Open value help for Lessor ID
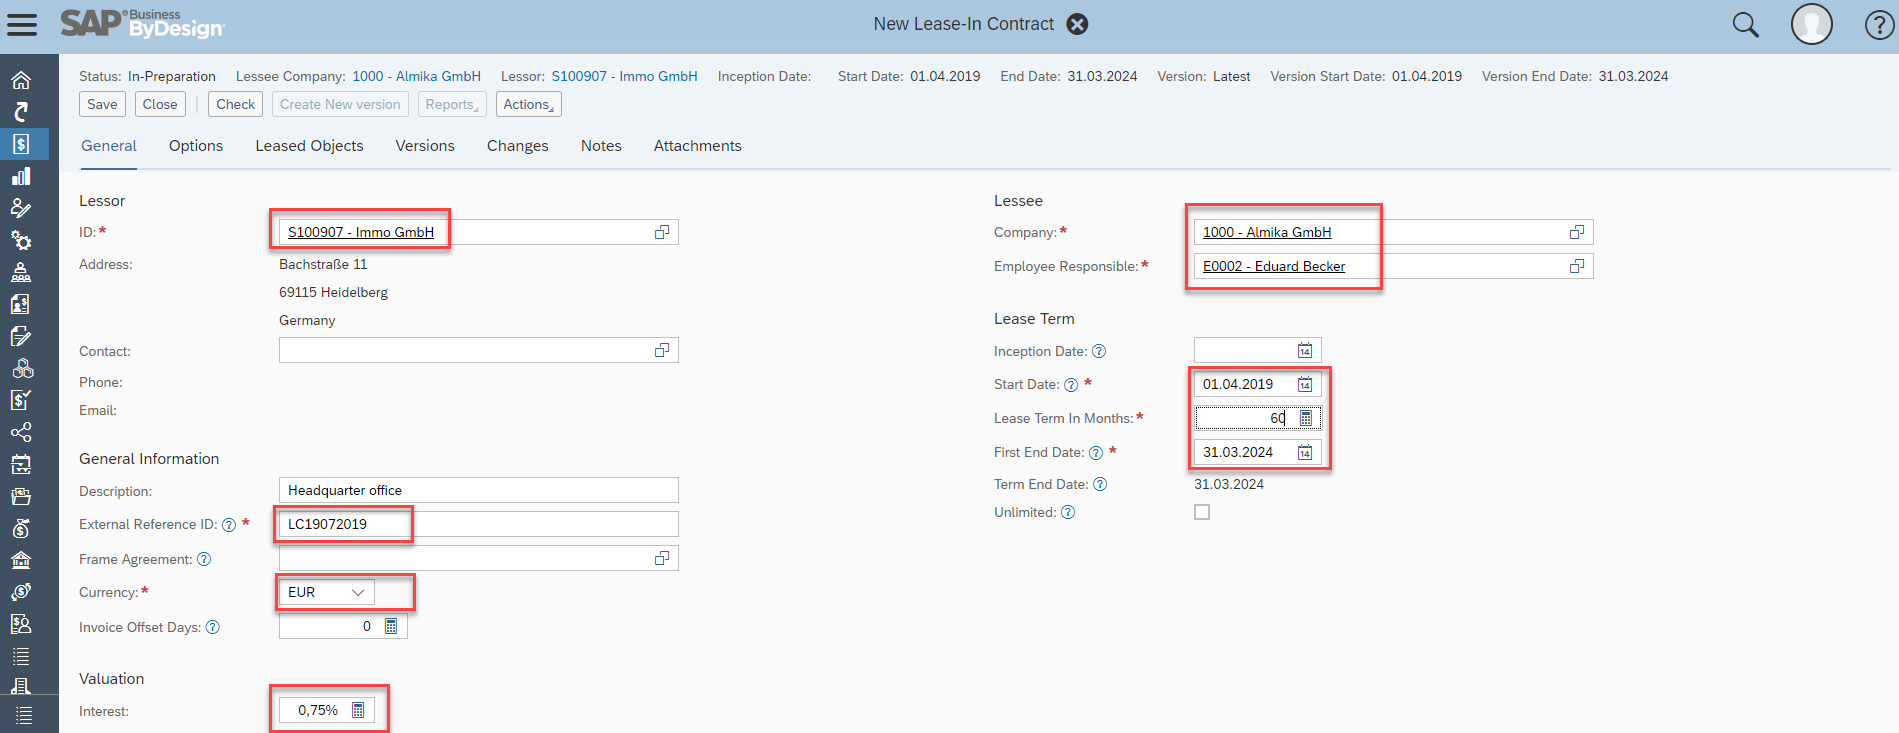 click(x=661, y=232)
